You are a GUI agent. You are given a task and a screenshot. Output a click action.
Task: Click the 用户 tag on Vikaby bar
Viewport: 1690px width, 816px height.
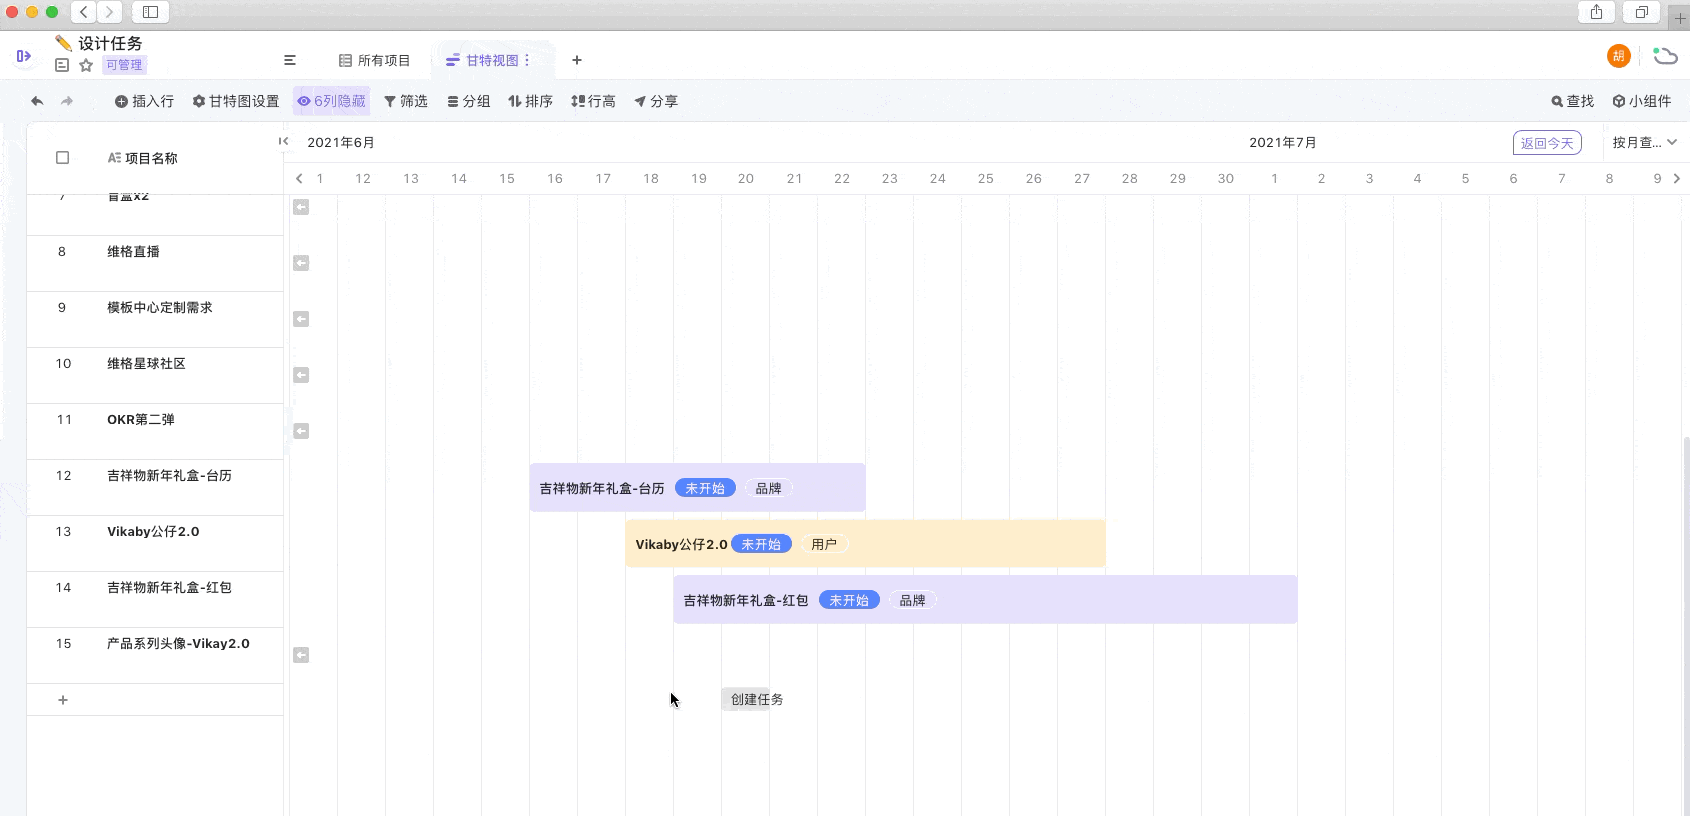coord(824,544)
